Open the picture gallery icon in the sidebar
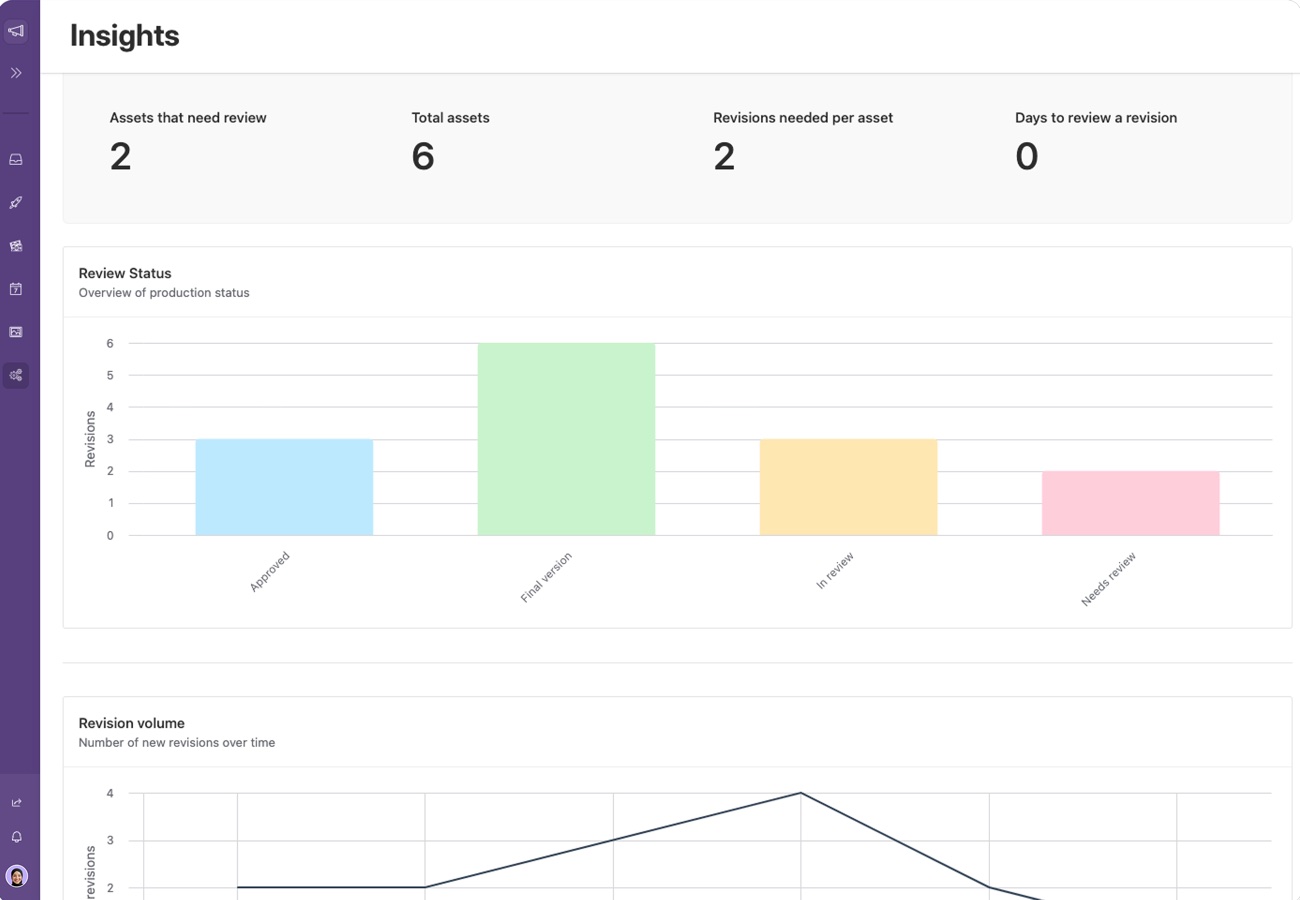Screen dimensions: 1300x900 click(x=16, y=332)
